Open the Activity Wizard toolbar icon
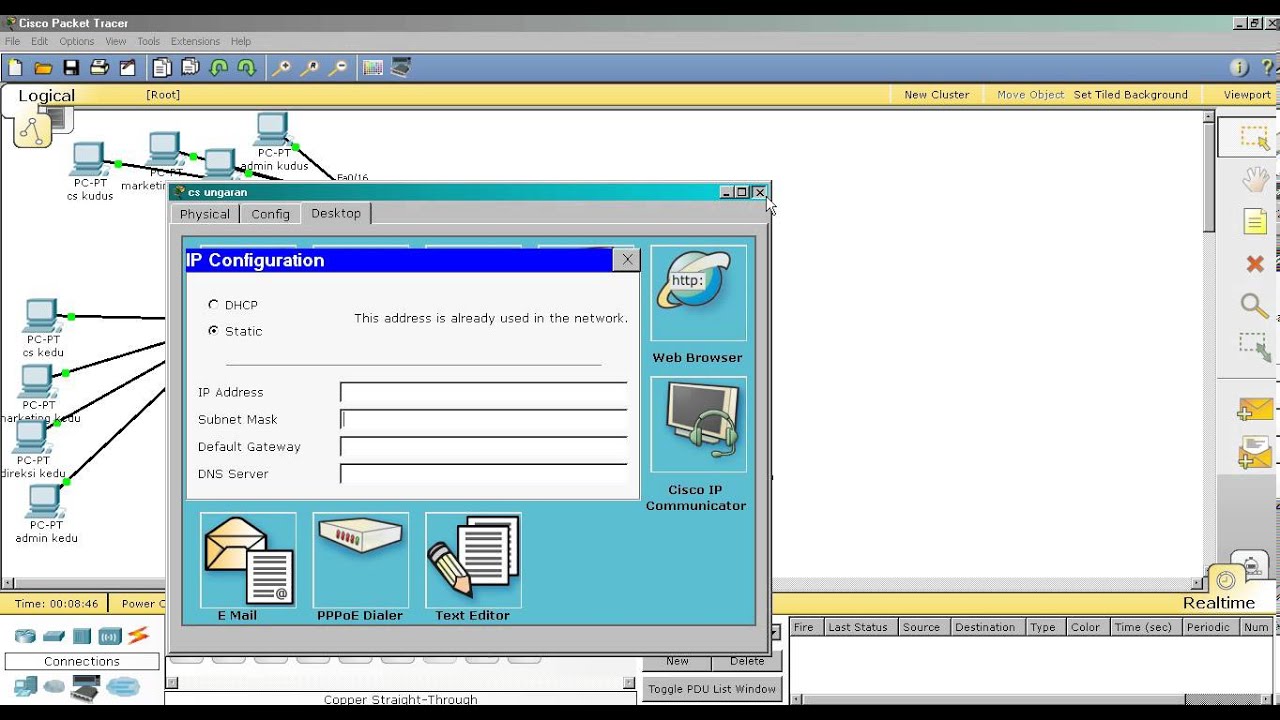The height and width of the screenshot is (720, 1280). click(127, 68)
